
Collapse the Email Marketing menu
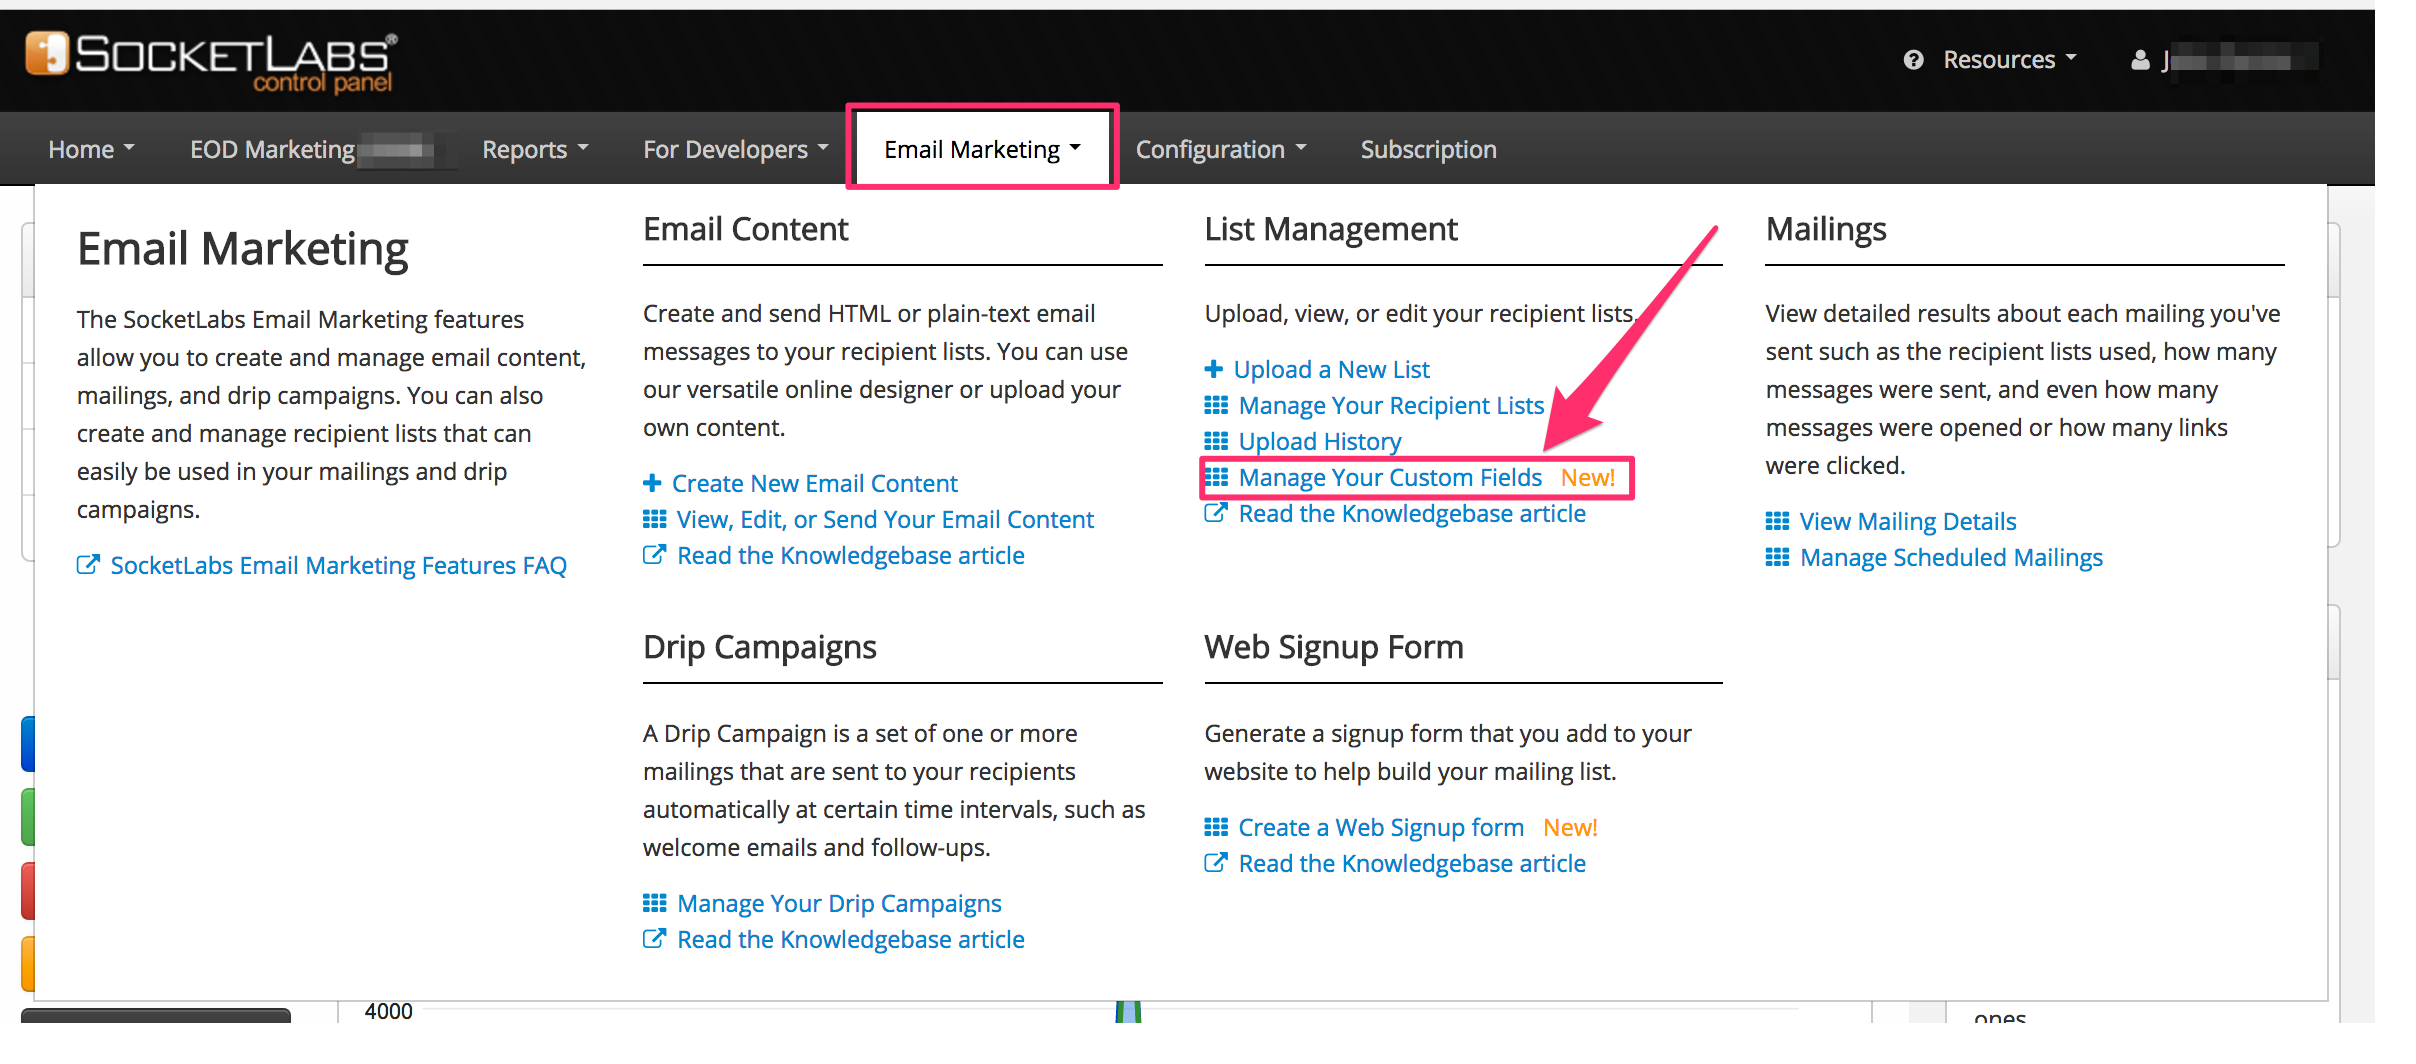pos(983,149)
